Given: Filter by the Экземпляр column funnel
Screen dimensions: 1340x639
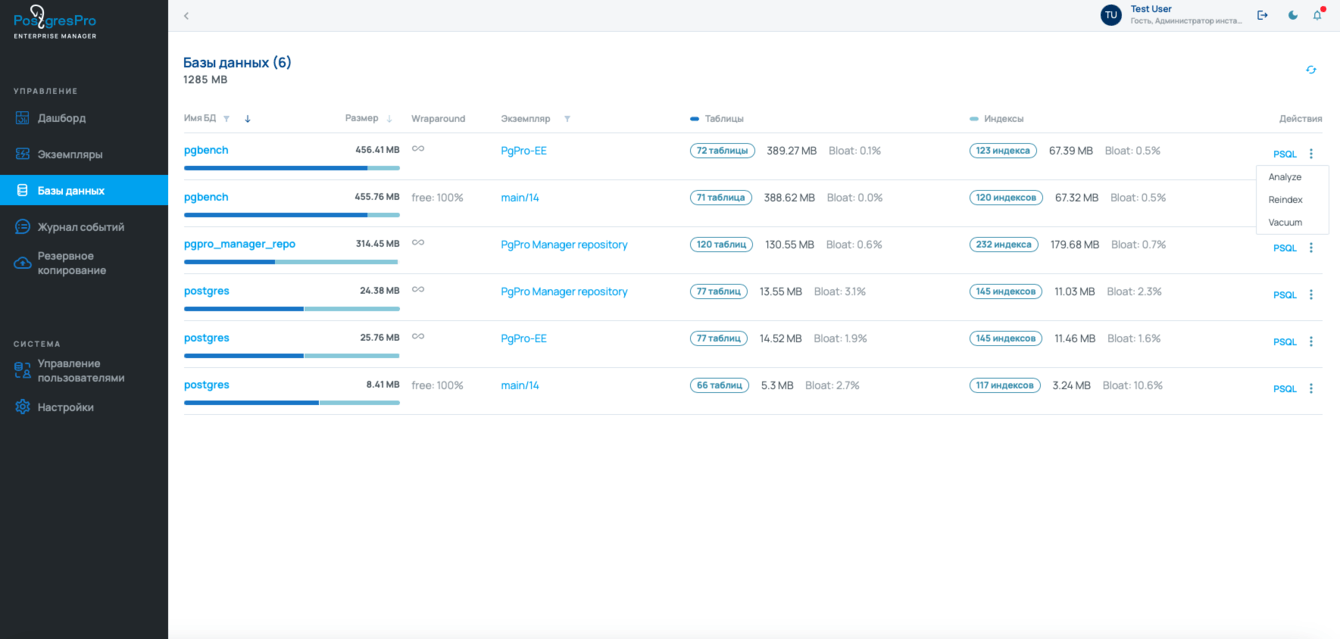Looking at the screenshot, I should click(x=567, y=119).
